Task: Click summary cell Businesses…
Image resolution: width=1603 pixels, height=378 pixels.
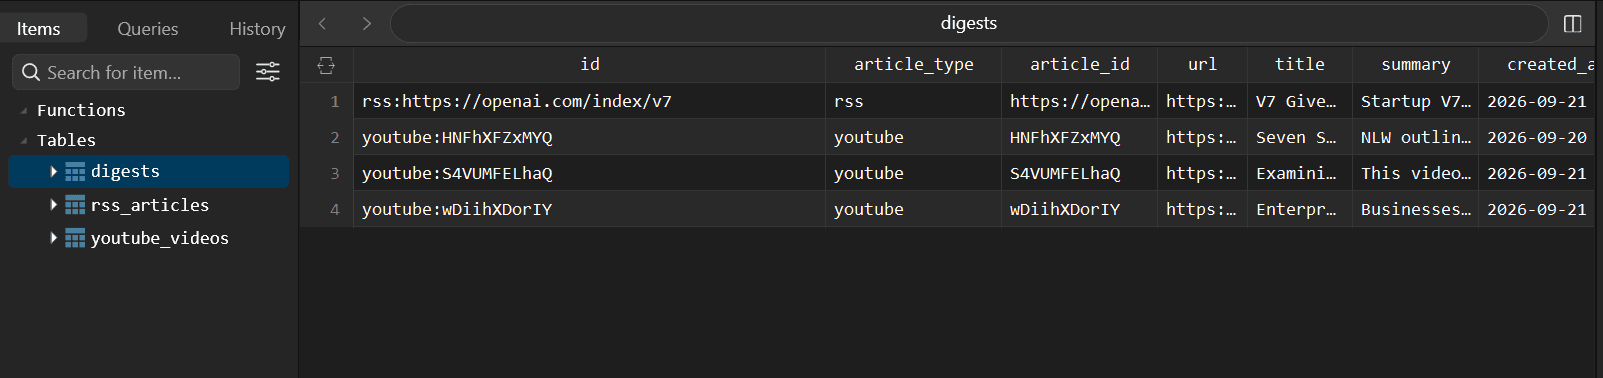Action: [x=1416, y=209]
